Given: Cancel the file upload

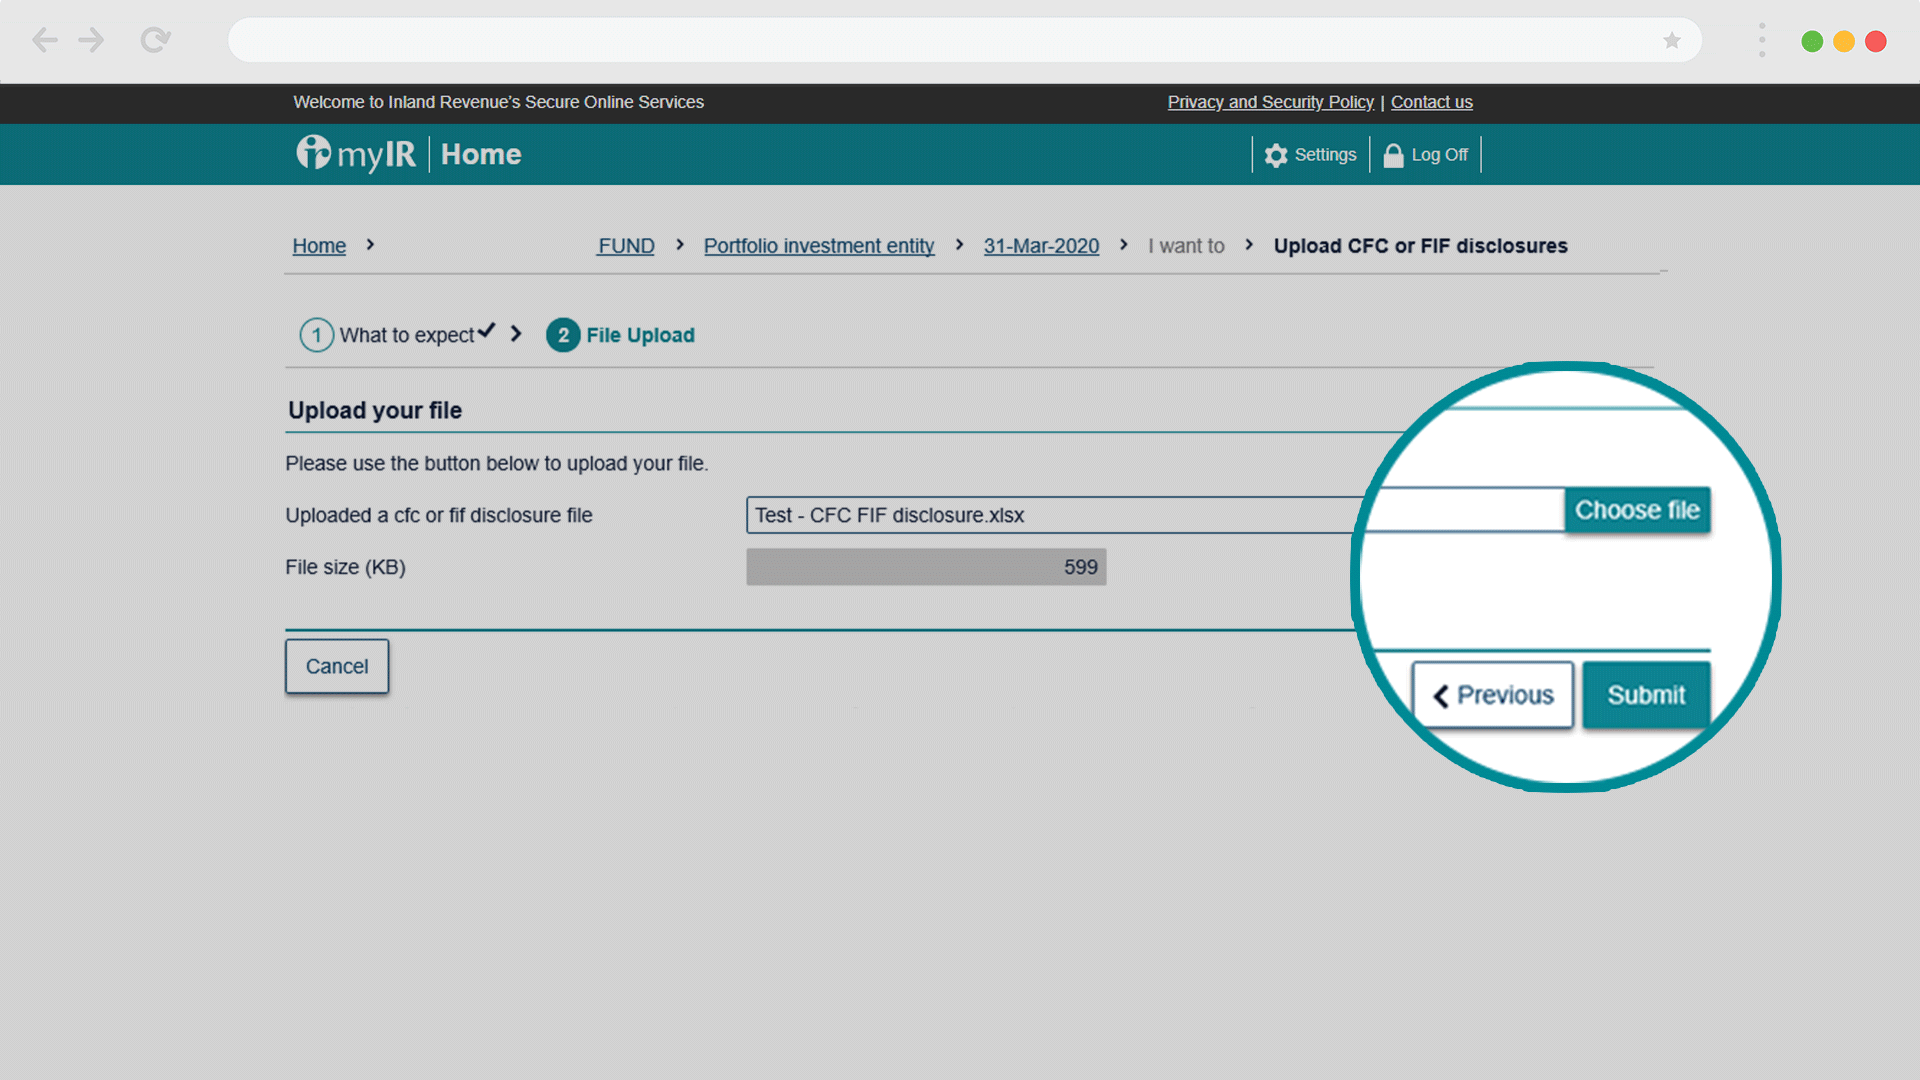Looking at the screenshot, I should 337,666.
